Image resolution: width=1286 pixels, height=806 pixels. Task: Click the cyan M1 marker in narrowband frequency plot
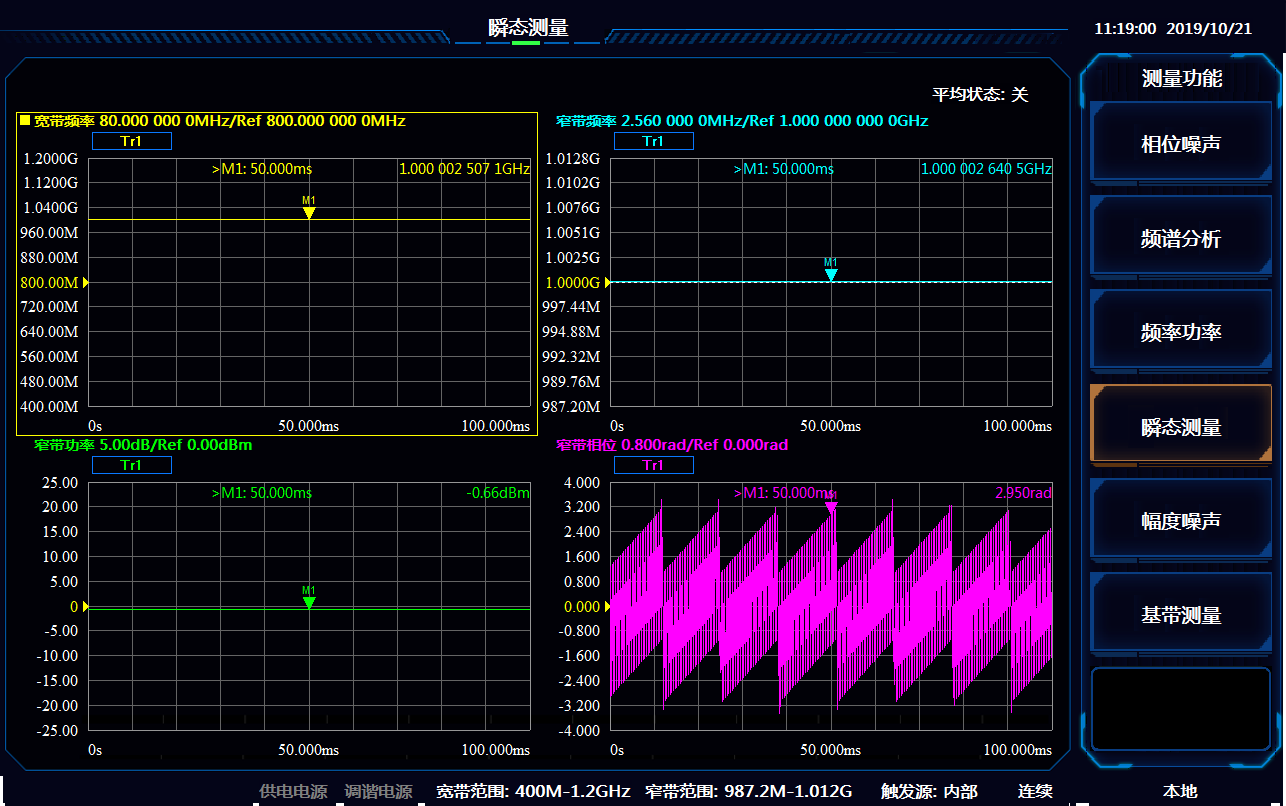tap(830, 274)
